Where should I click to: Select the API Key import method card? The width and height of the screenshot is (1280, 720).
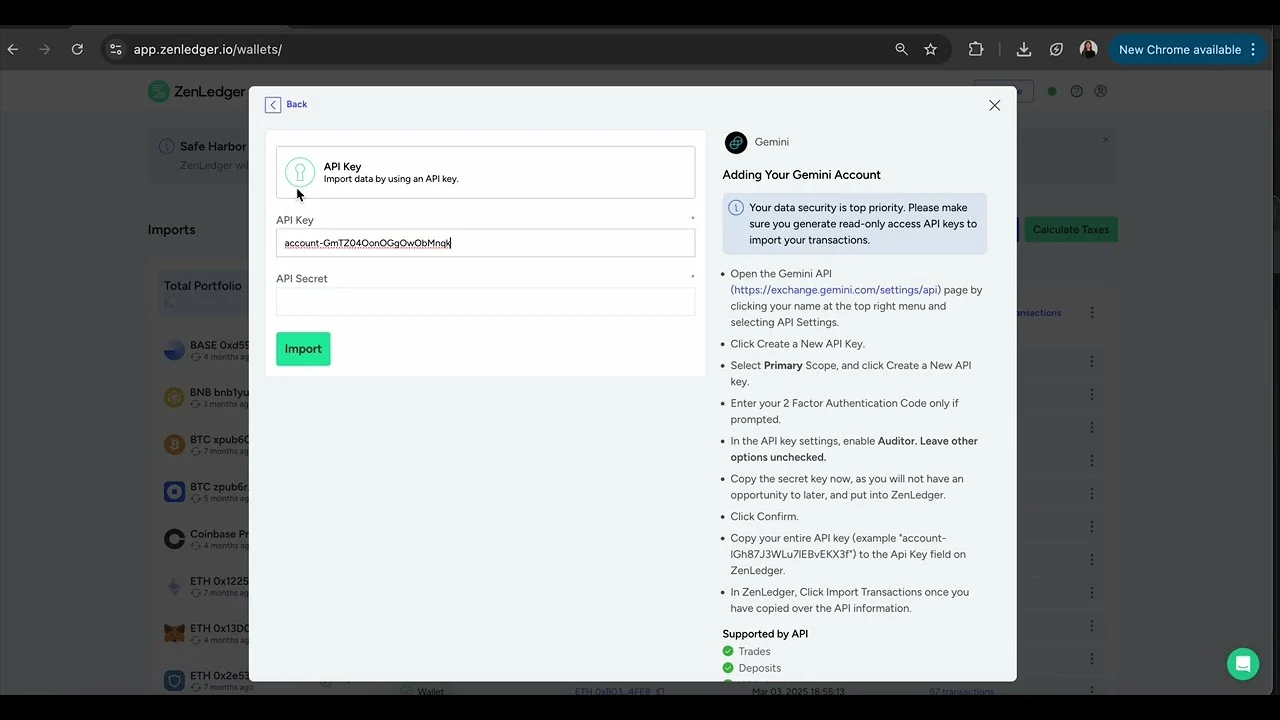(485, 172)
